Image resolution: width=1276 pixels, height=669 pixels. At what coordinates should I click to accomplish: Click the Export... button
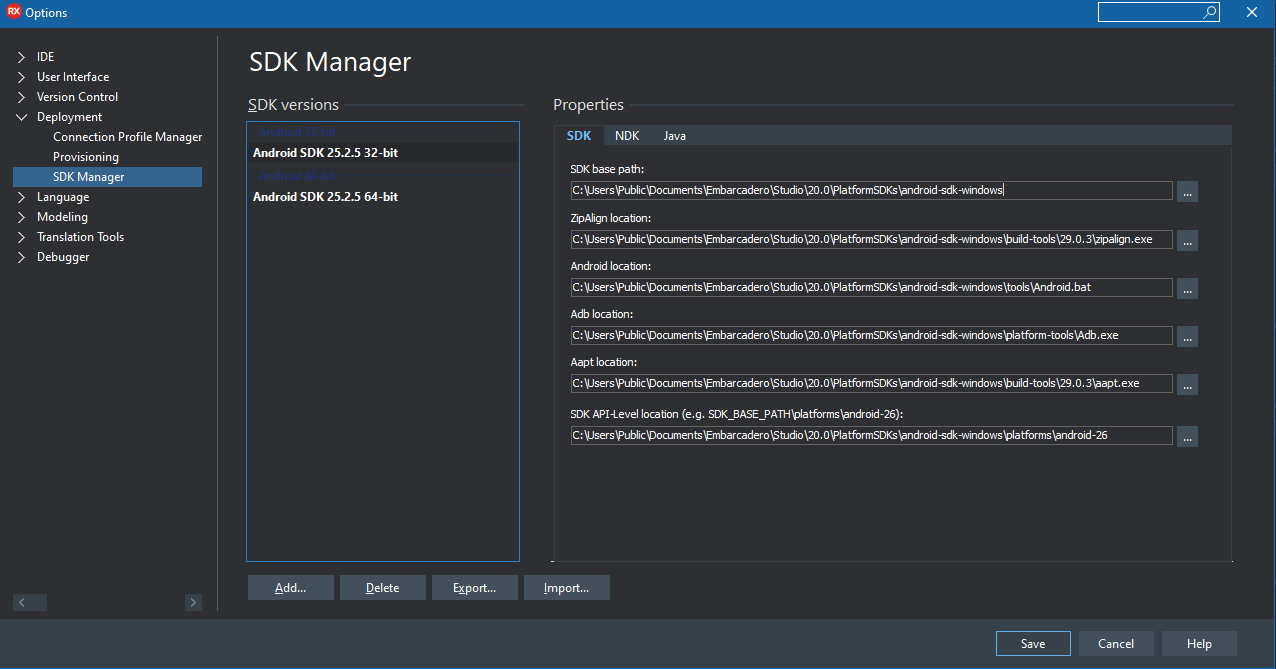click(x=475, y=588)
